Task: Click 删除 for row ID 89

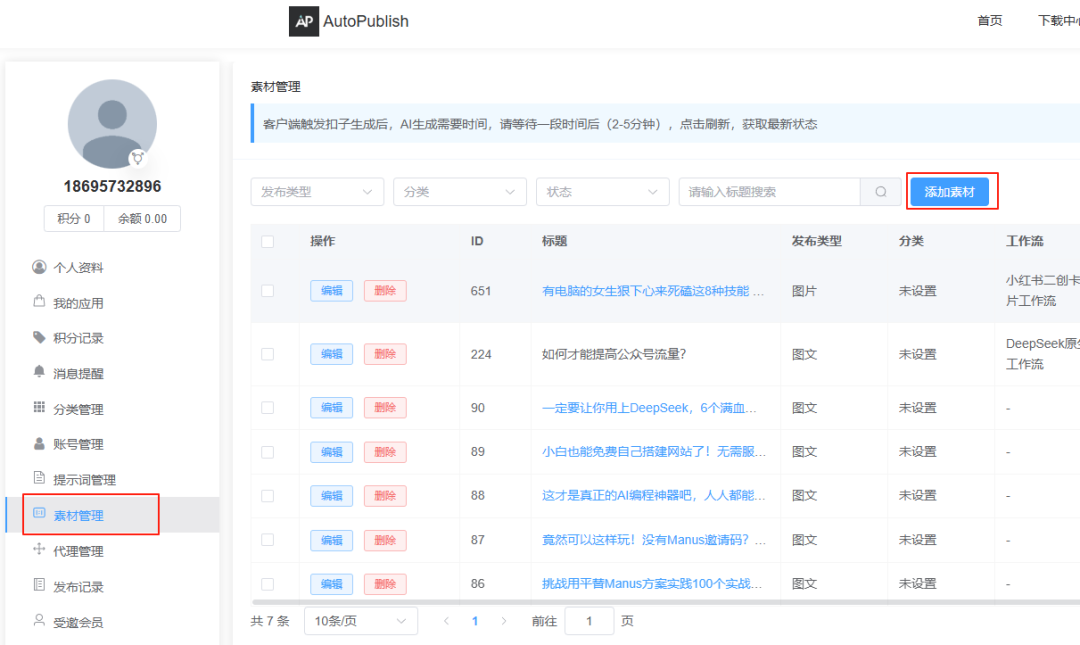Action: [385, 452]
